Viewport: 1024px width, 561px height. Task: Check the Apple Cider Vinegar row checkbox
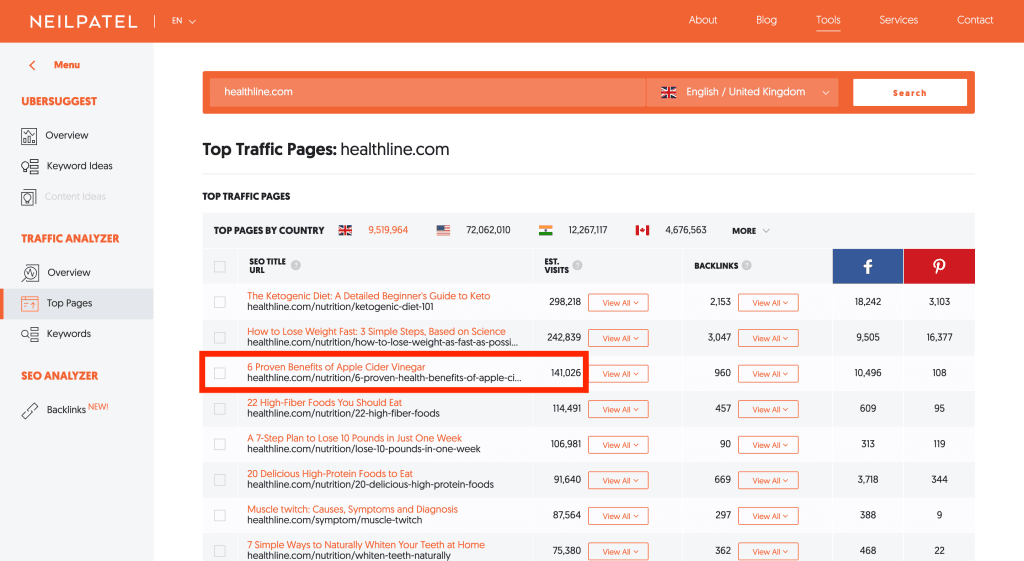pyautogui.click(x=220, y=373)
